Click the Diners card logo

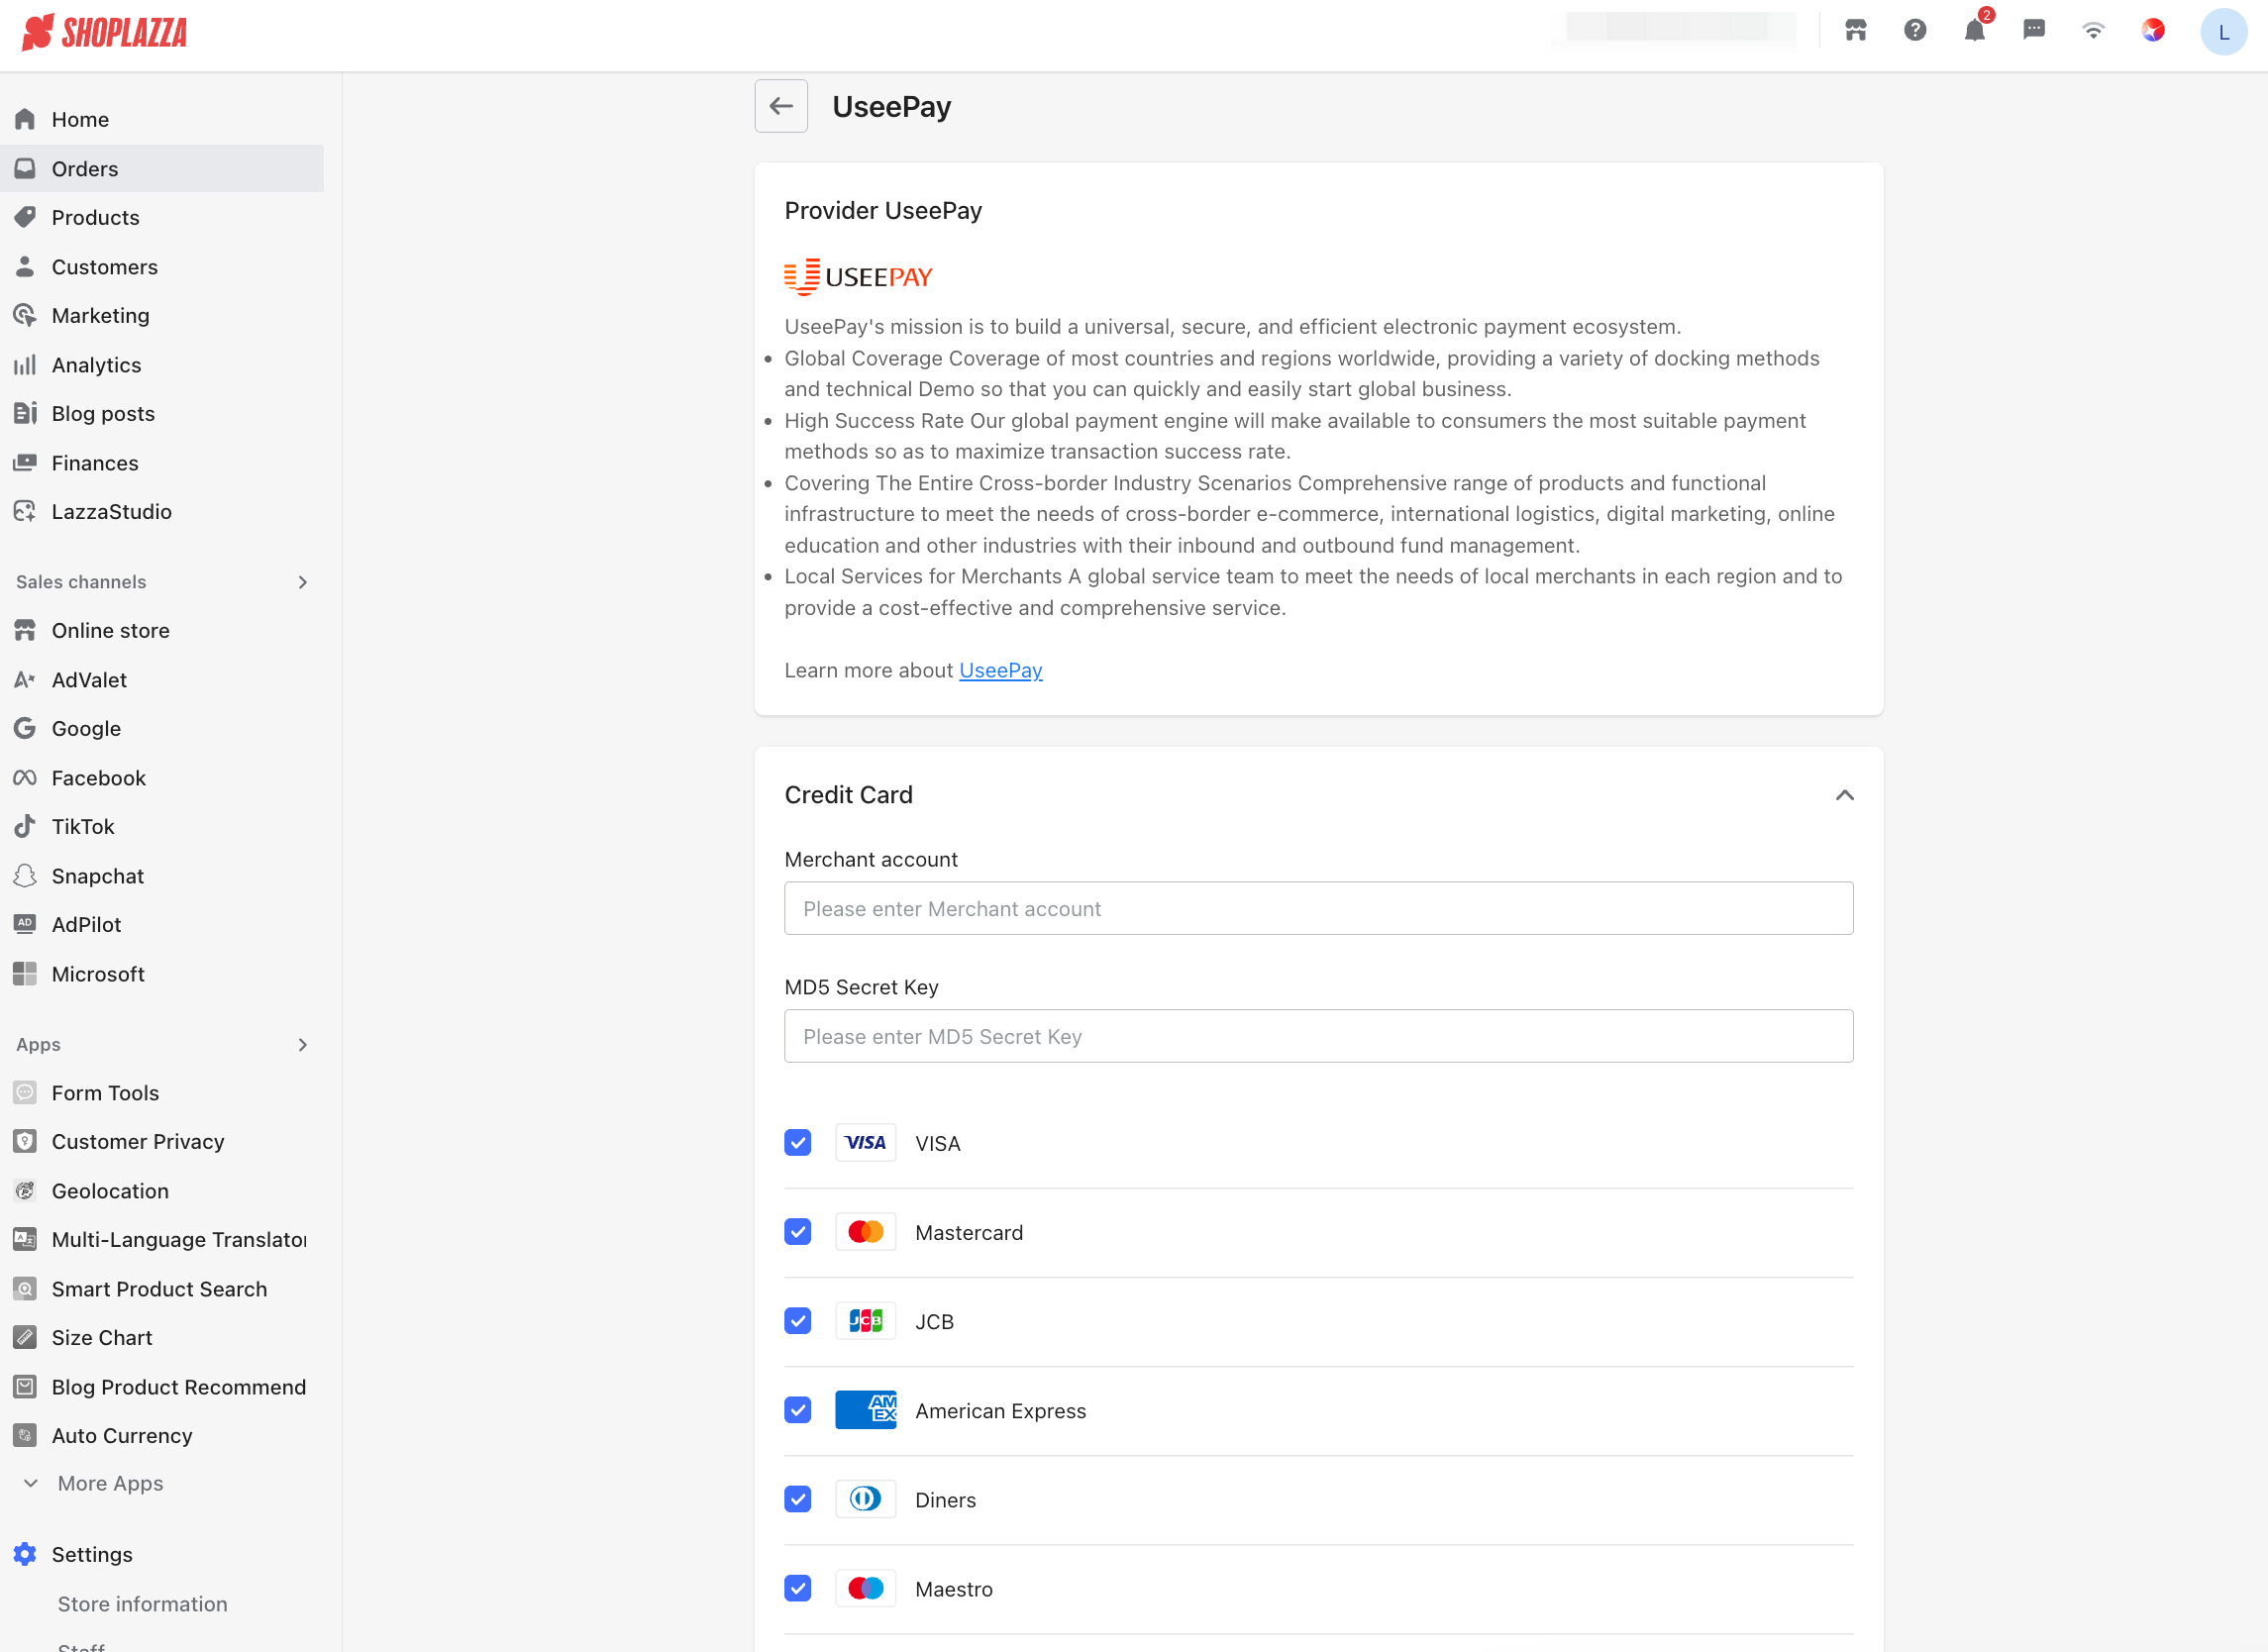865,1498
